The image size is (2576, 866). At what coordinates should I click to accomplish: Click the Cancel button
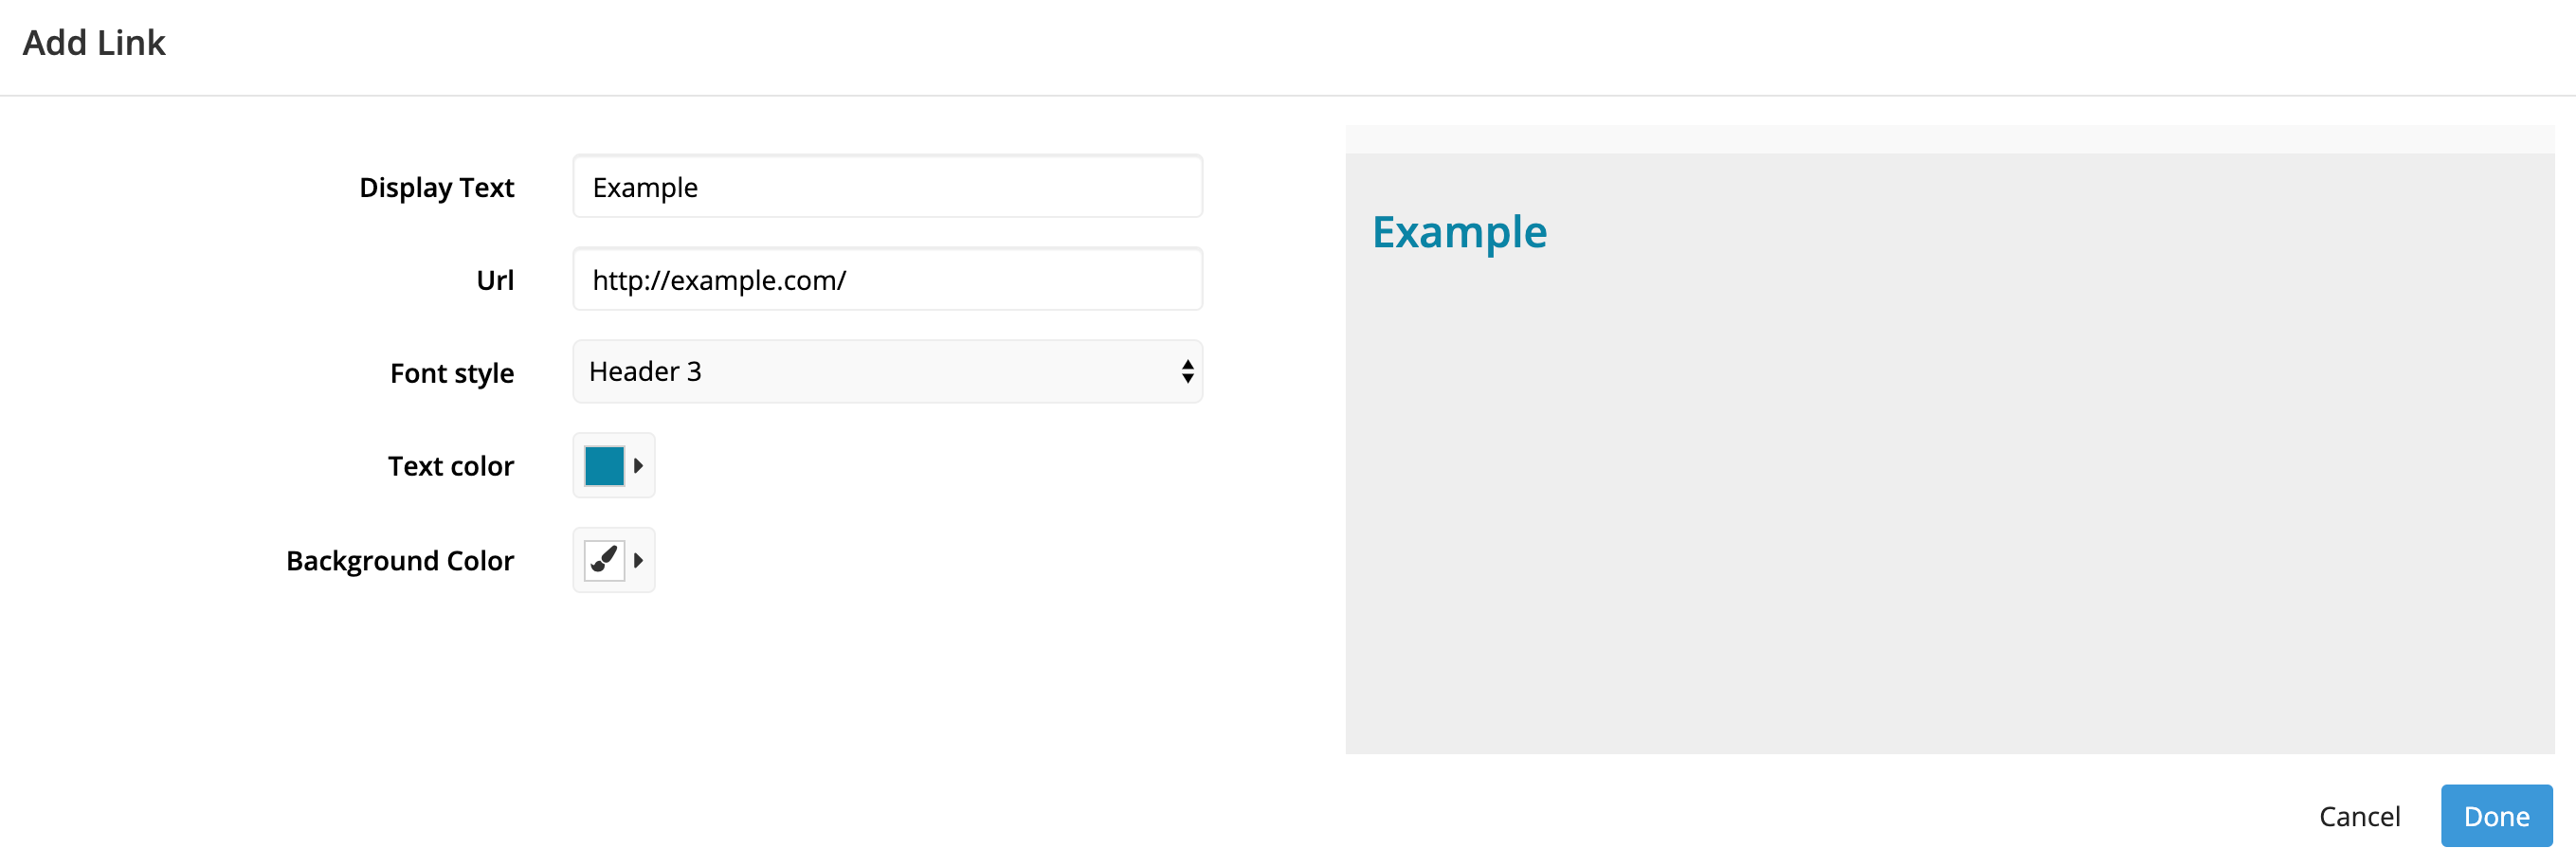point(2359,816)
